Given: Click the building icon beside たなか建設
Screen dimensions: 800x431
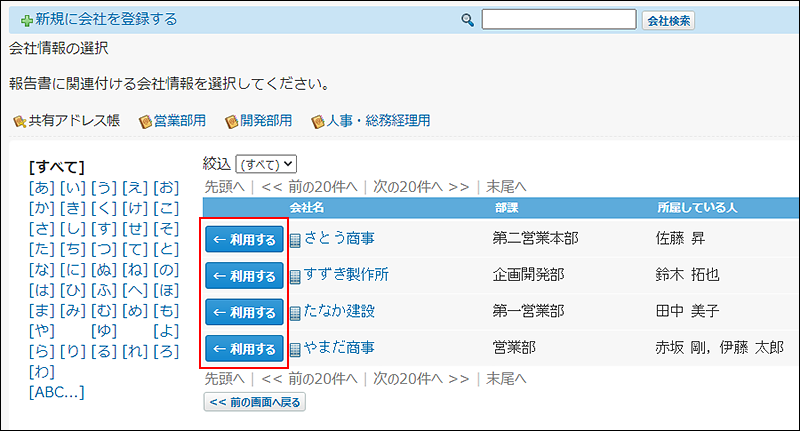Looking at the screenshot, I should pos(295,313).
